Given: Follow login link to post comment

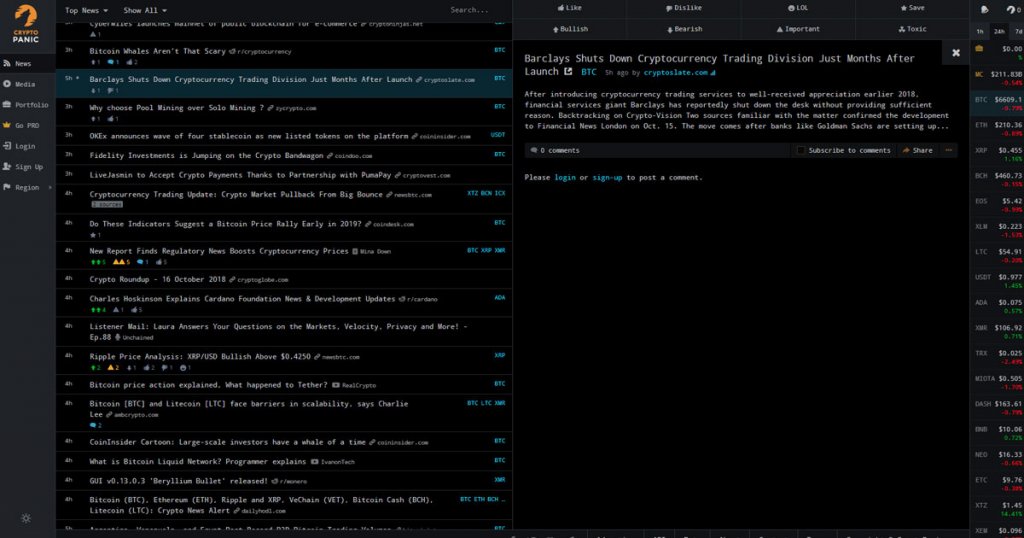Looking at the screenshot, I should (x=565, y=178).
